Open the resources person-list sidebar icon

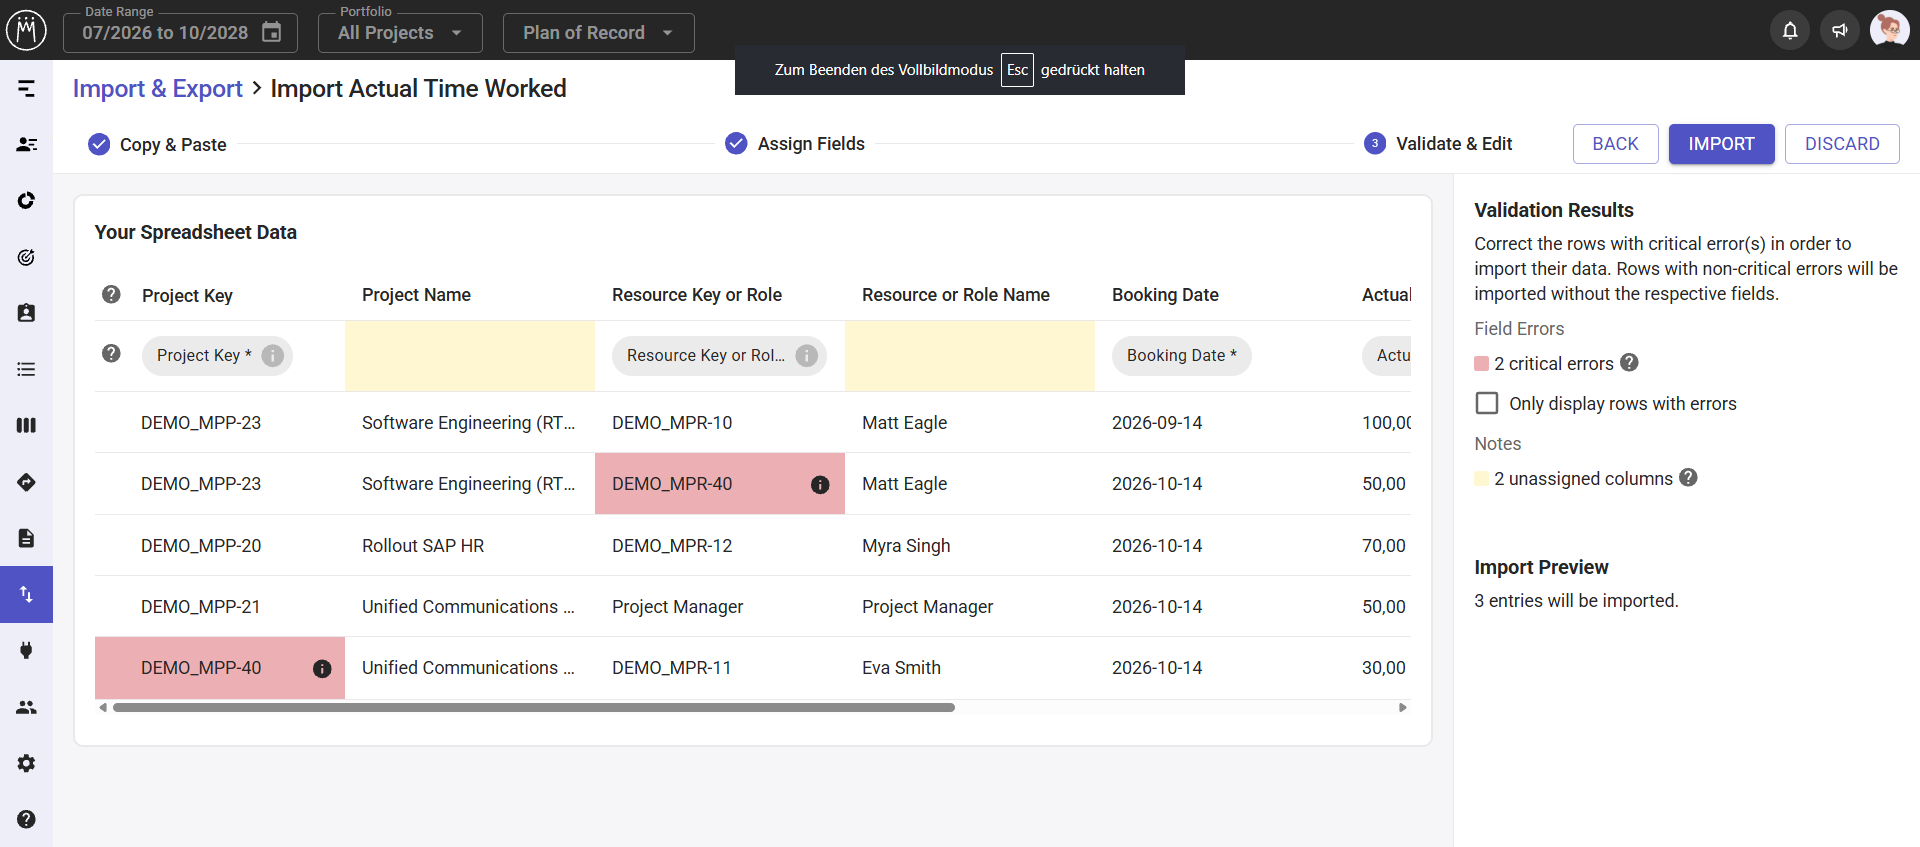tap(27, 145)
